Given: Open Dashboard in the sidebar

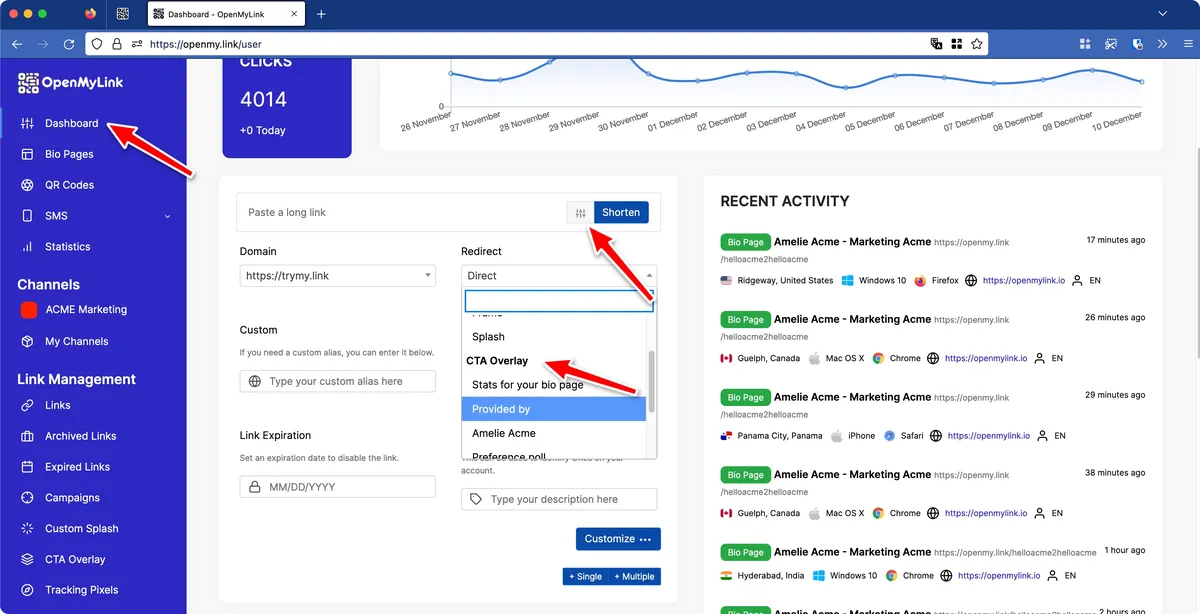Looking at the screenshot, I should (72, 123).
